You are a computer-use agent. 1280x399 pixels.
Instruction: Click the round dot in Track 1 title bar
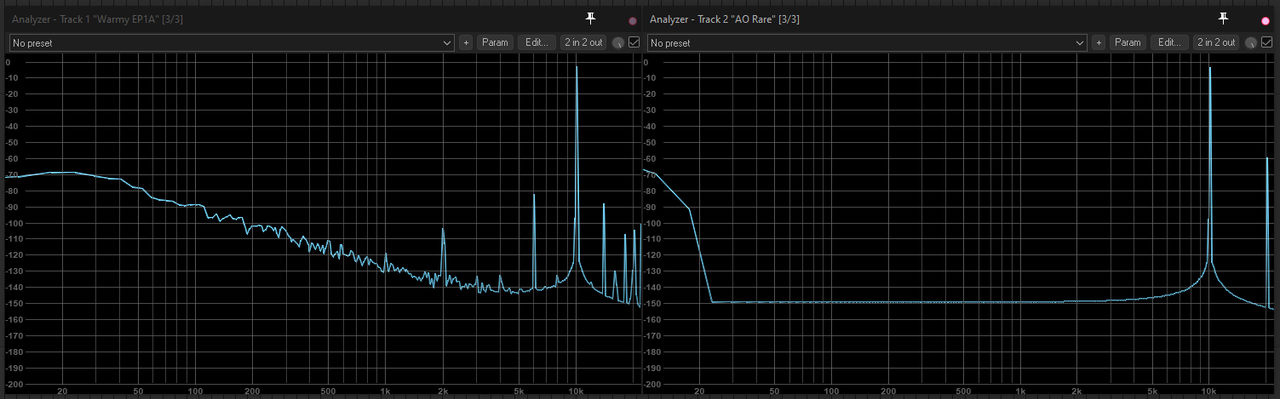[x=632, y=20]
